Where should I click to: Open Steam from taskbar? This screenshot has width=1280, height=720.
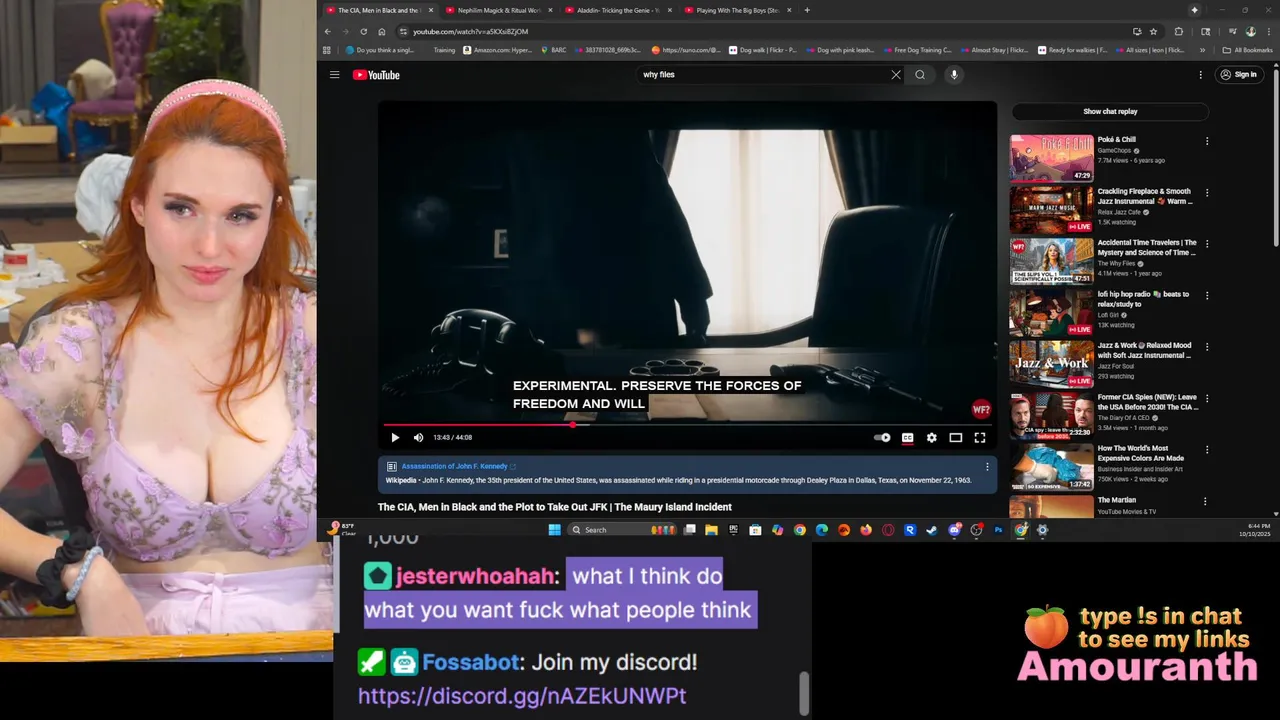point(932,530)
